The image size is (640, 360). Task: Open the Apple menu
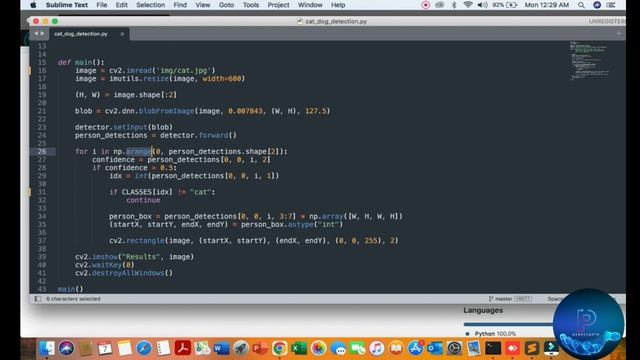33,5
